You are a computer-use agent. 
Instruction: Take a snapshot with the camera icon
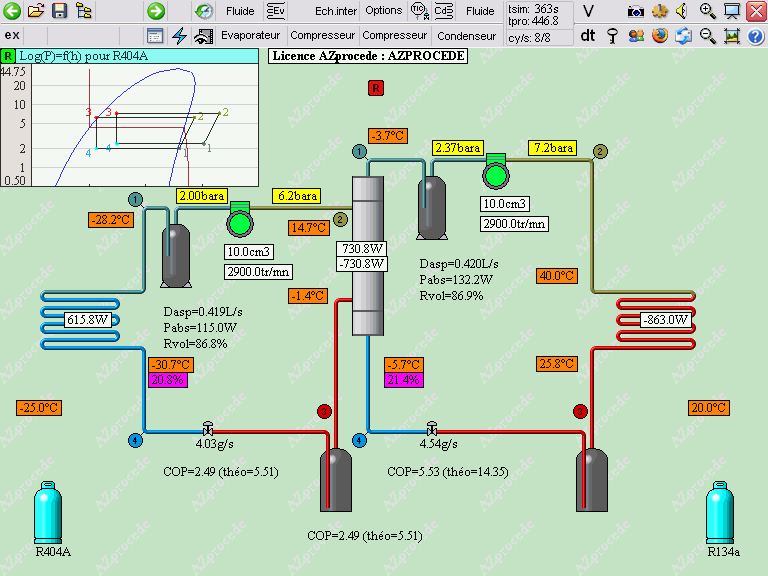635,11
